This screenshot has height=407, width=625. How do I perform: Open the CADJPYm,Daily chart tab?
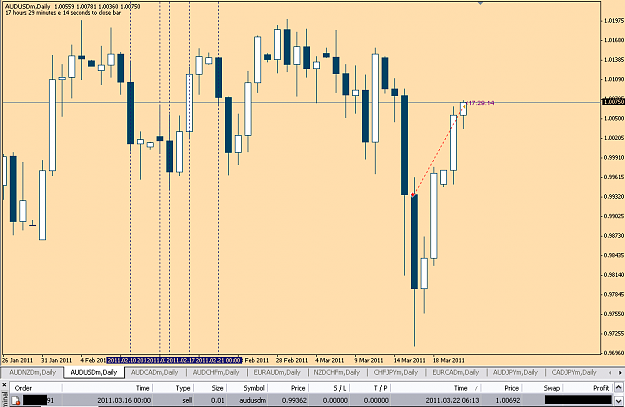(574, 372)
